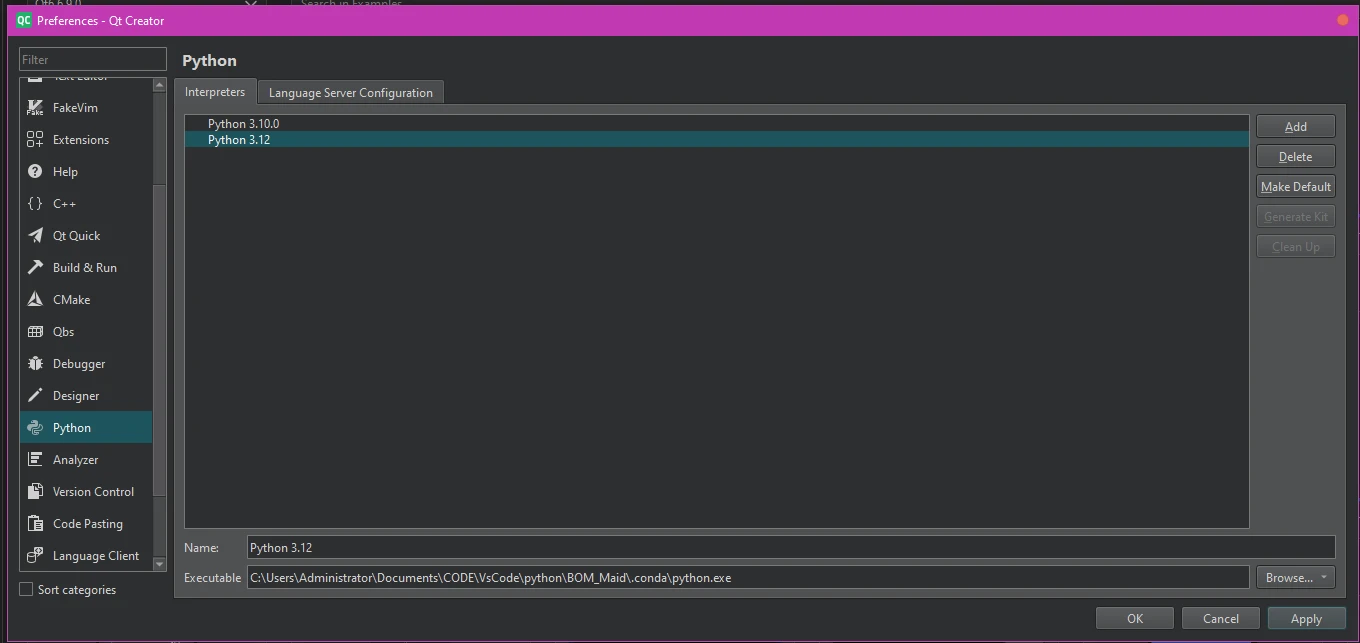Open the Version Control icon
Image resolution: width=1360 pixels, height=643 pixels.
pos(35,492)
